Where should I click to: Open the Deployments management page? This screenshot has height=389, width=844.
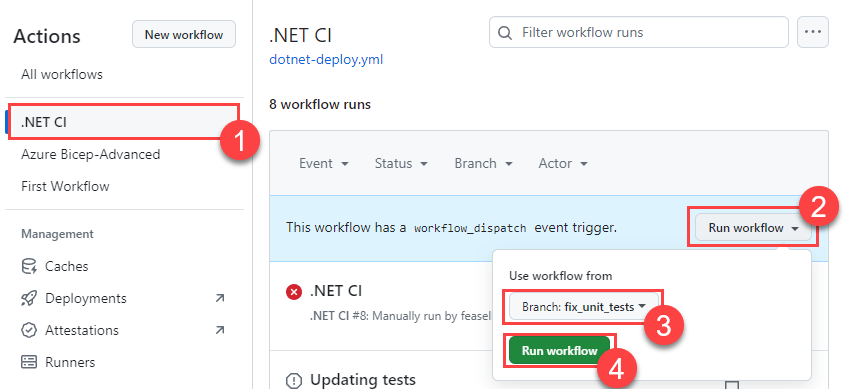86,298
